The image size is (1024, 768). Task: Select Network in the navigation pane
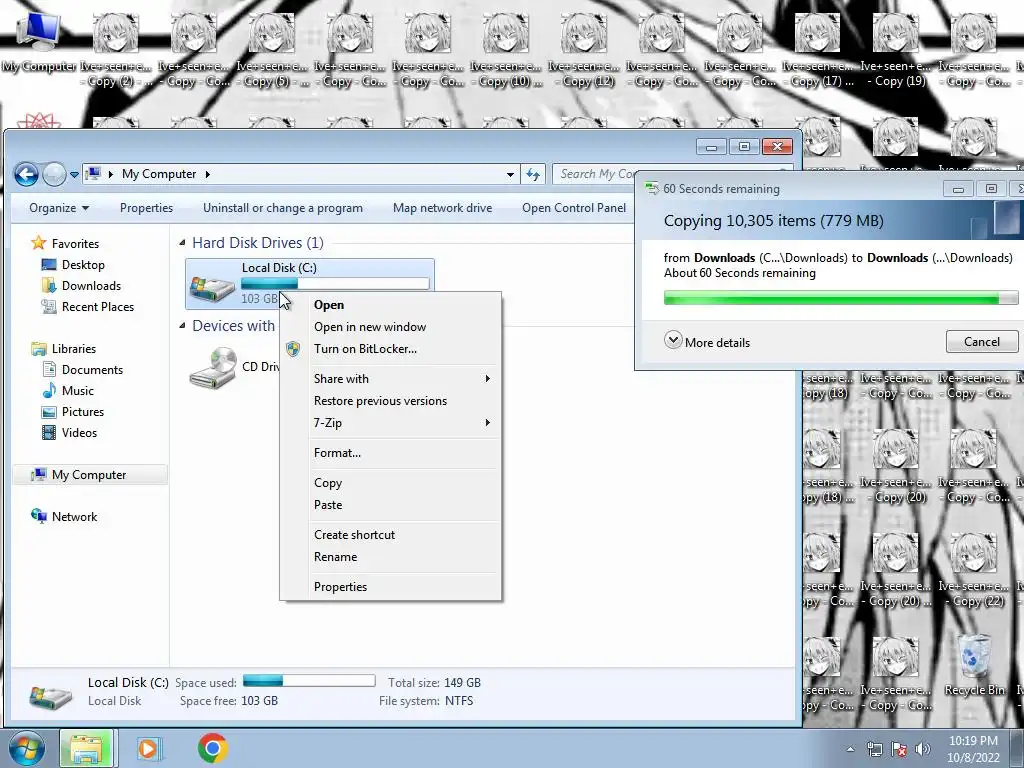click(74, 517)
